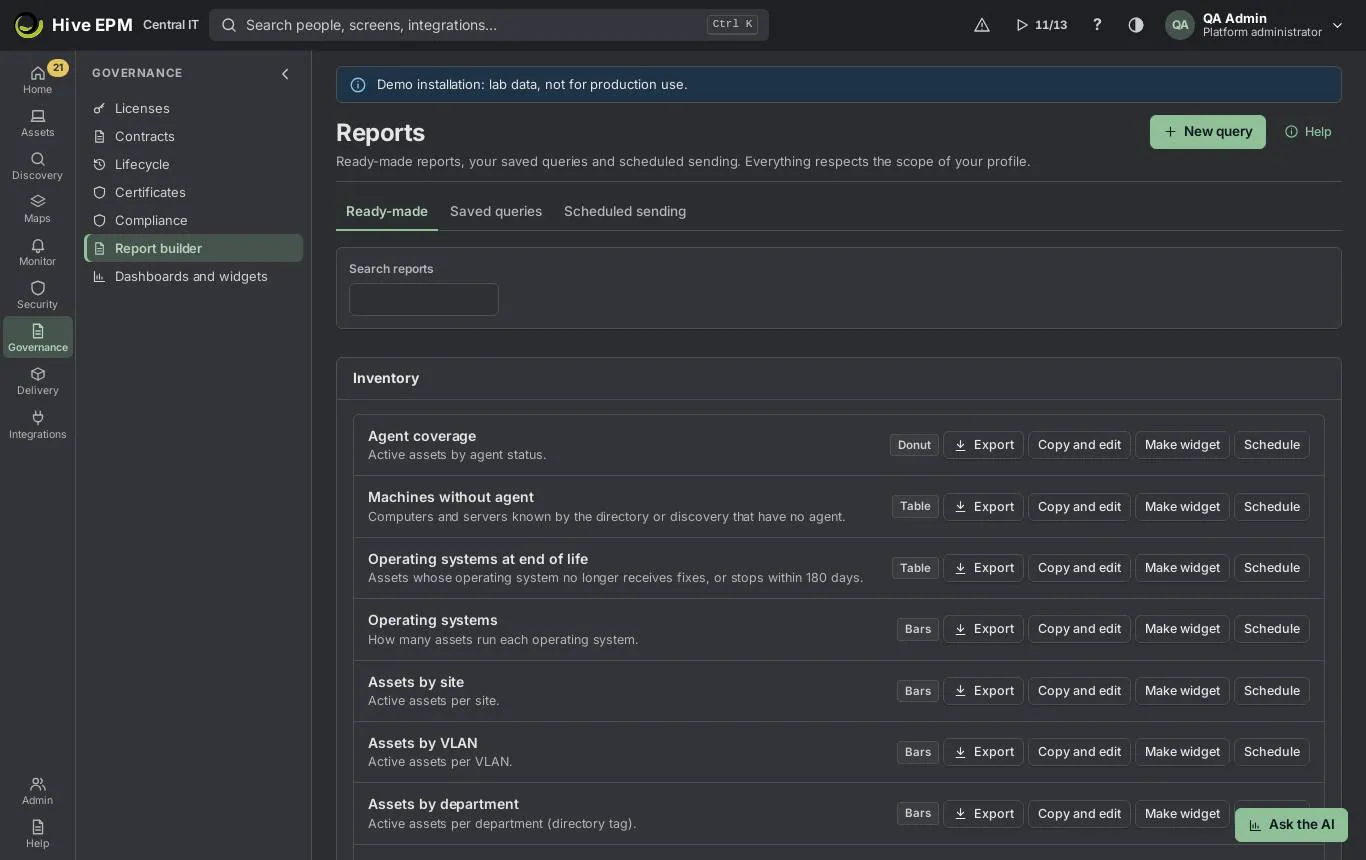
Task: Go to Discovery in the left rail
Action: click(37, 166)
